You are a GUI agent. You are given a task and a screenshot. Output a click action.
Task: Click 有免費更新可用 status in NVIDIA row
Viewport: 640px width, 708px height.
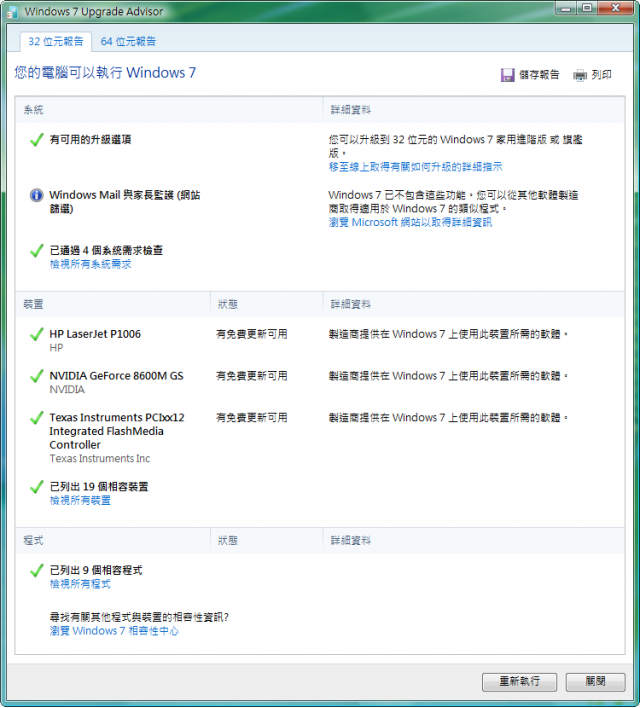[252, 376]
